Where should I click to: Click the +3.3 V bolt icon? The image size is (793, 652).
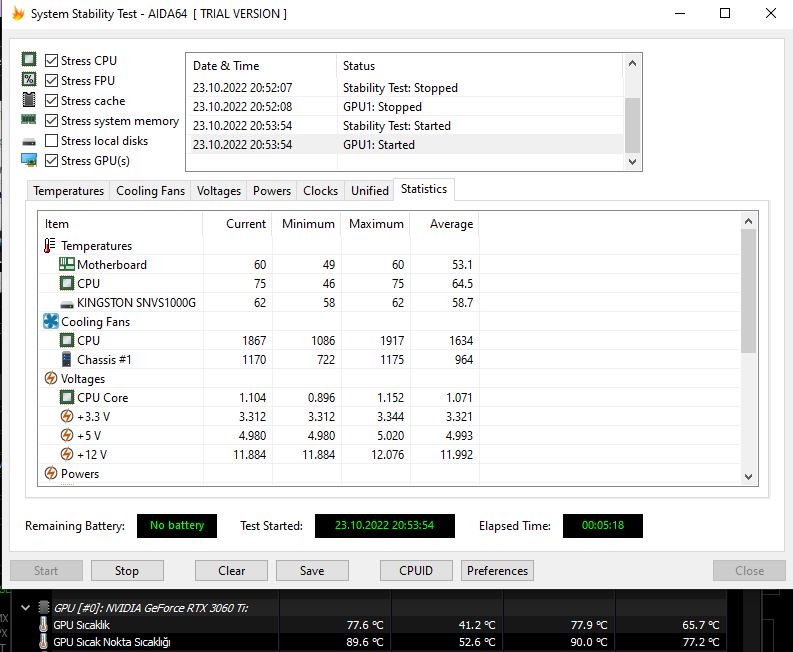click(x=67, y=416)
